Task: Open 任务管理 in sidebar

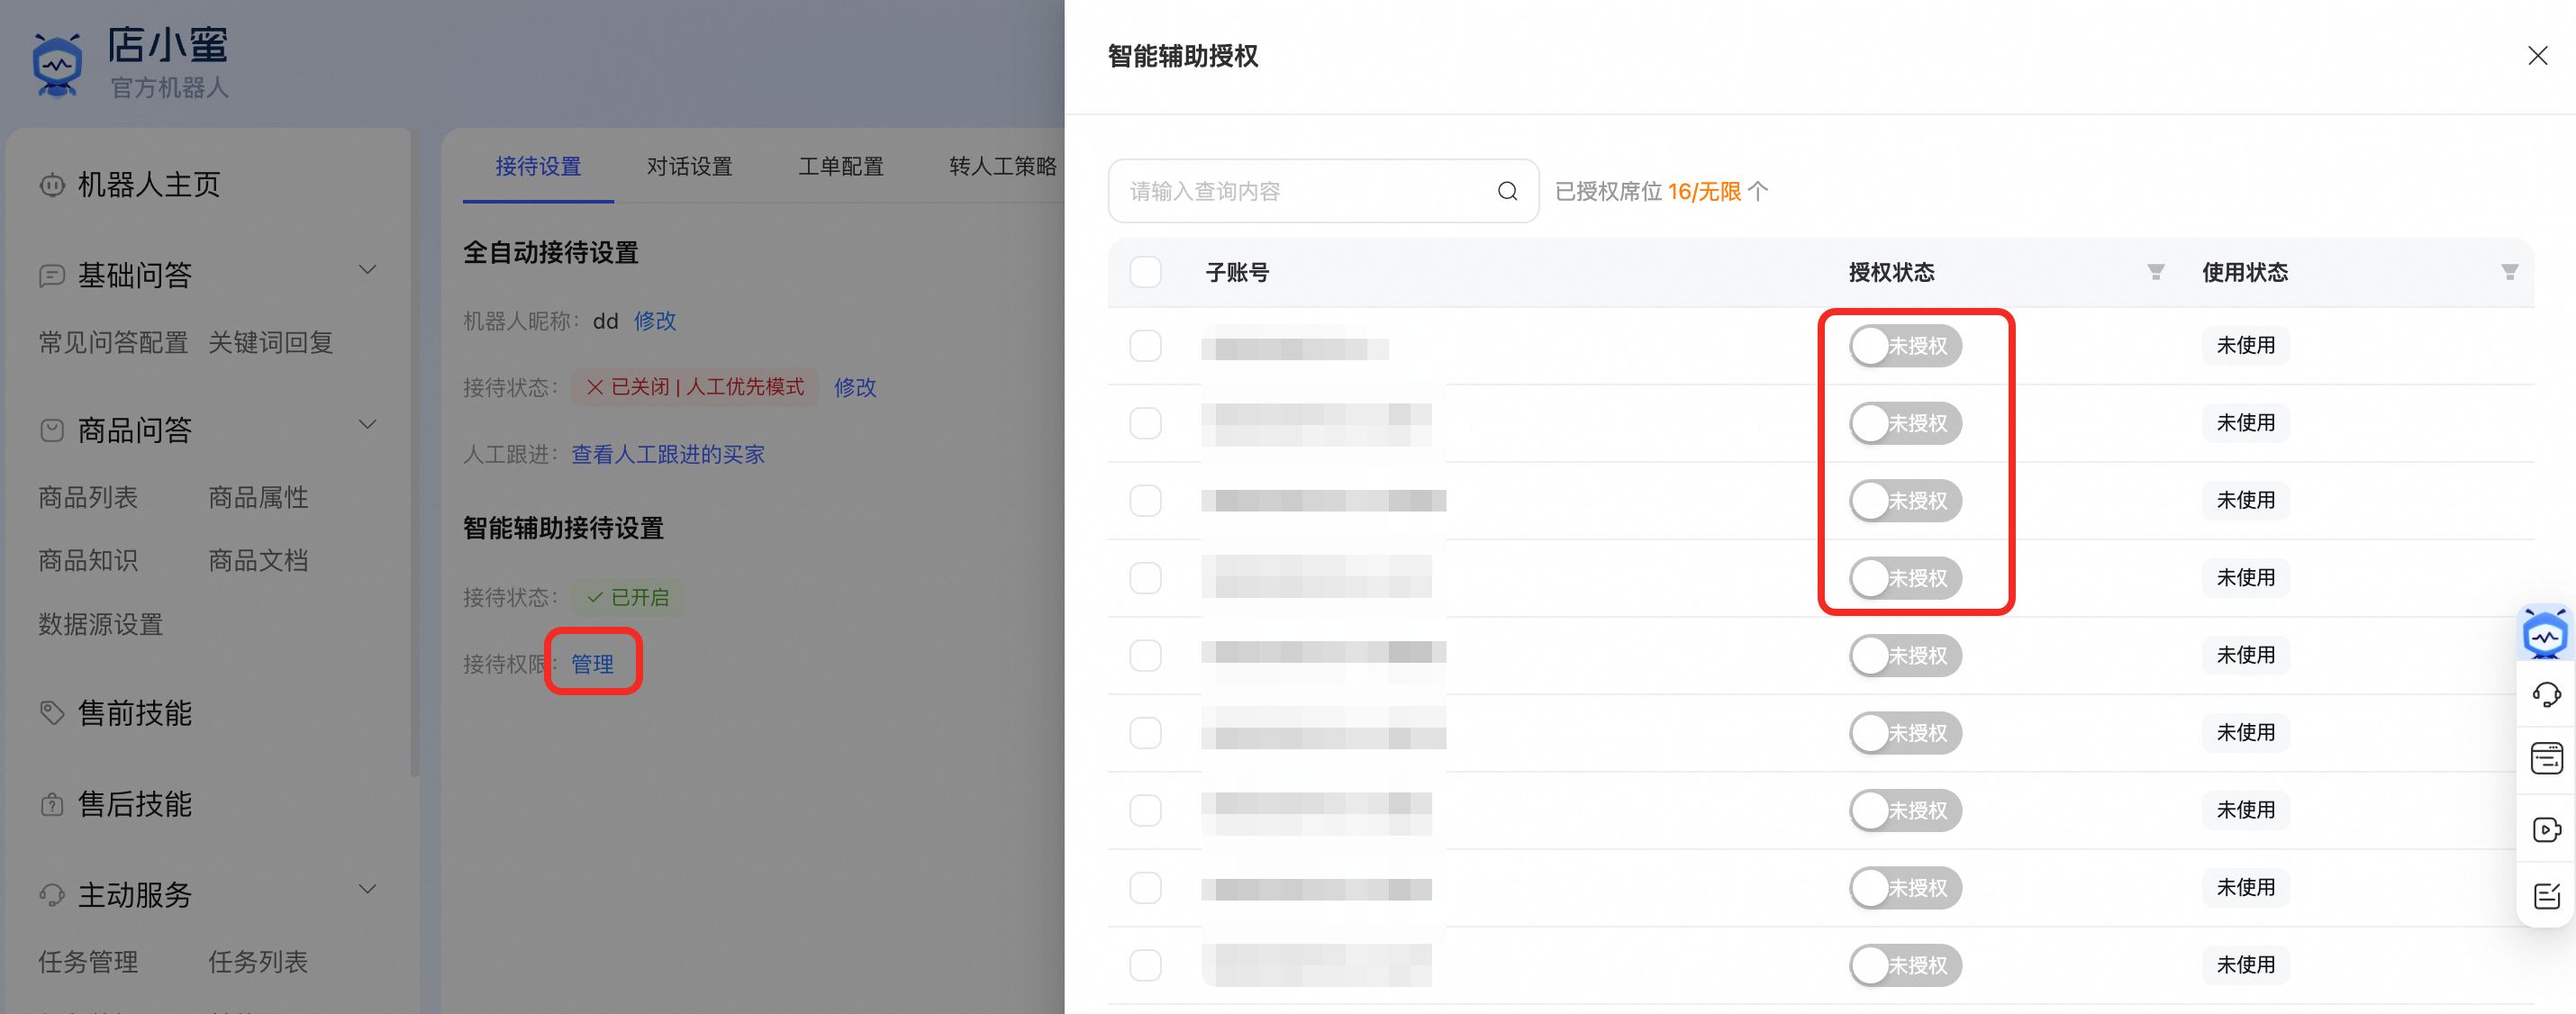Action: pyautogui.click(x=88, y=962)
